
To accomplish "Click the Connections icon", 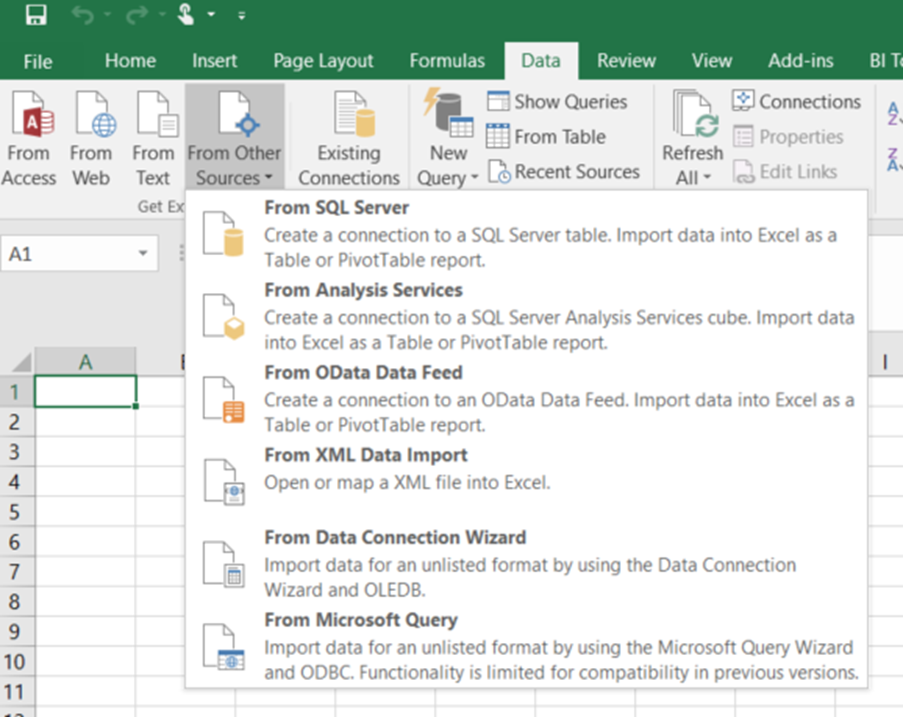I will coord(743,101).
